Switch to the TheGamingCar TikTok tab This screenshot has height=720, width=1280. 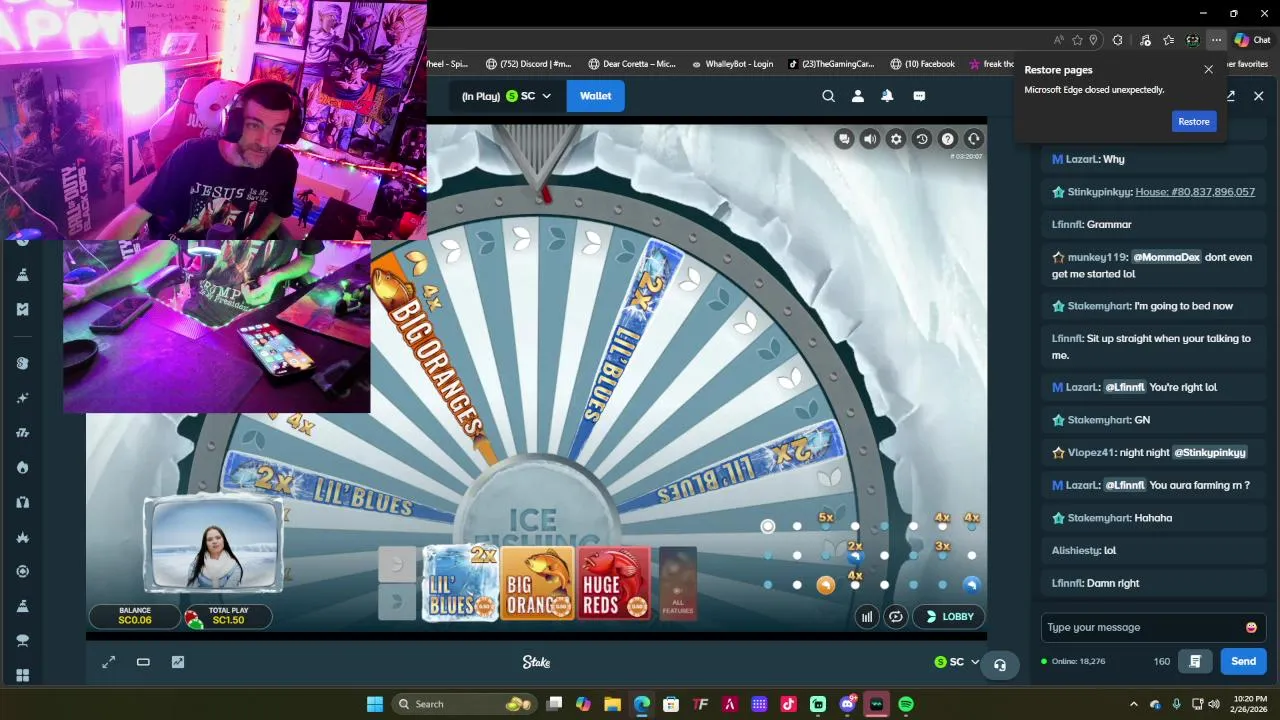coord(831,64)
